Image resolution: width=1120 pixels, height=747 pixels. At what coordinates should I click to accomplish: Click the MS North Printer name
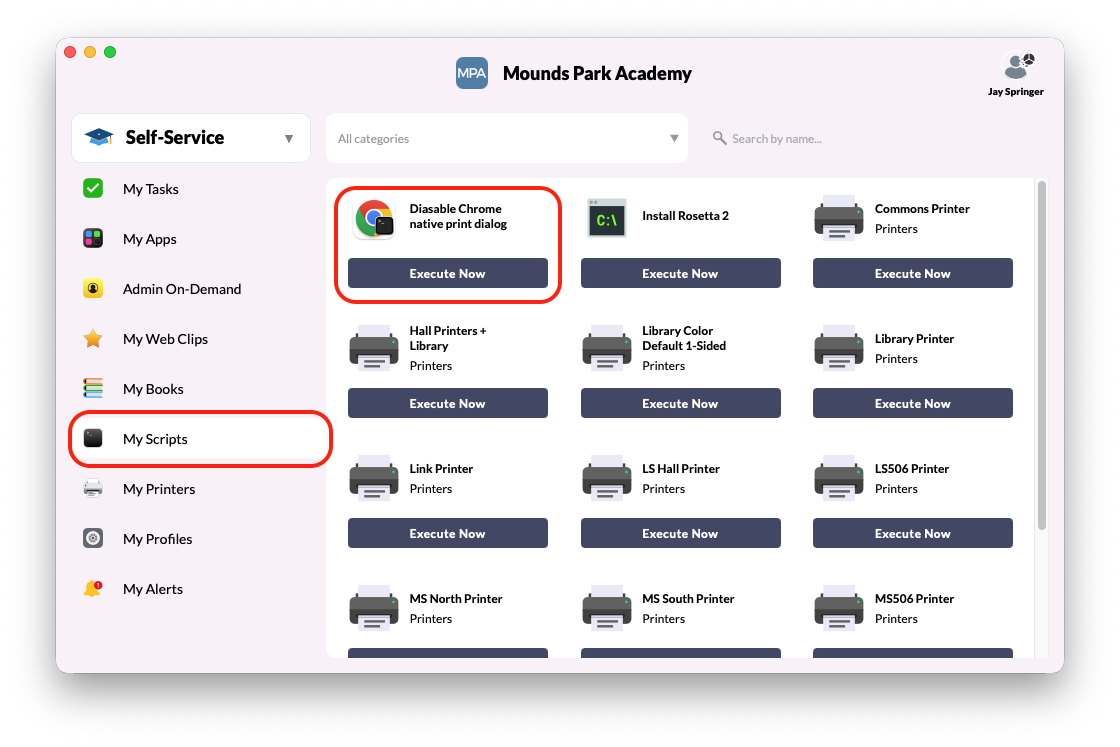(456, 598)
